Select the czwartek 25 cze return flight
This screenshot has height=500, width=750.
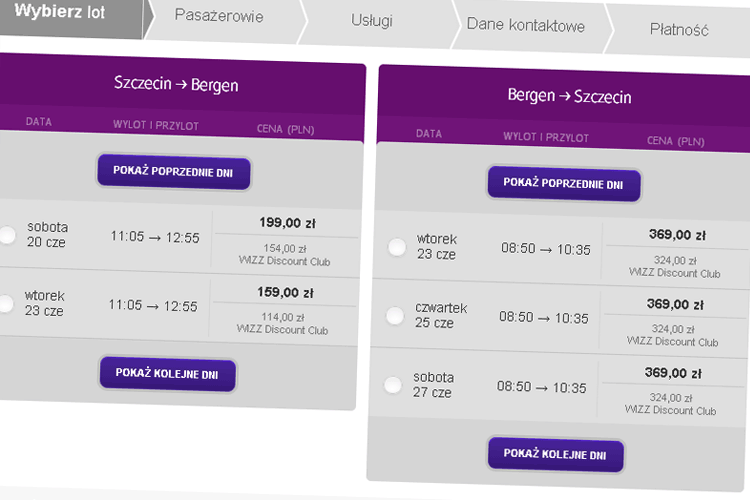click(x=395, y=316)
